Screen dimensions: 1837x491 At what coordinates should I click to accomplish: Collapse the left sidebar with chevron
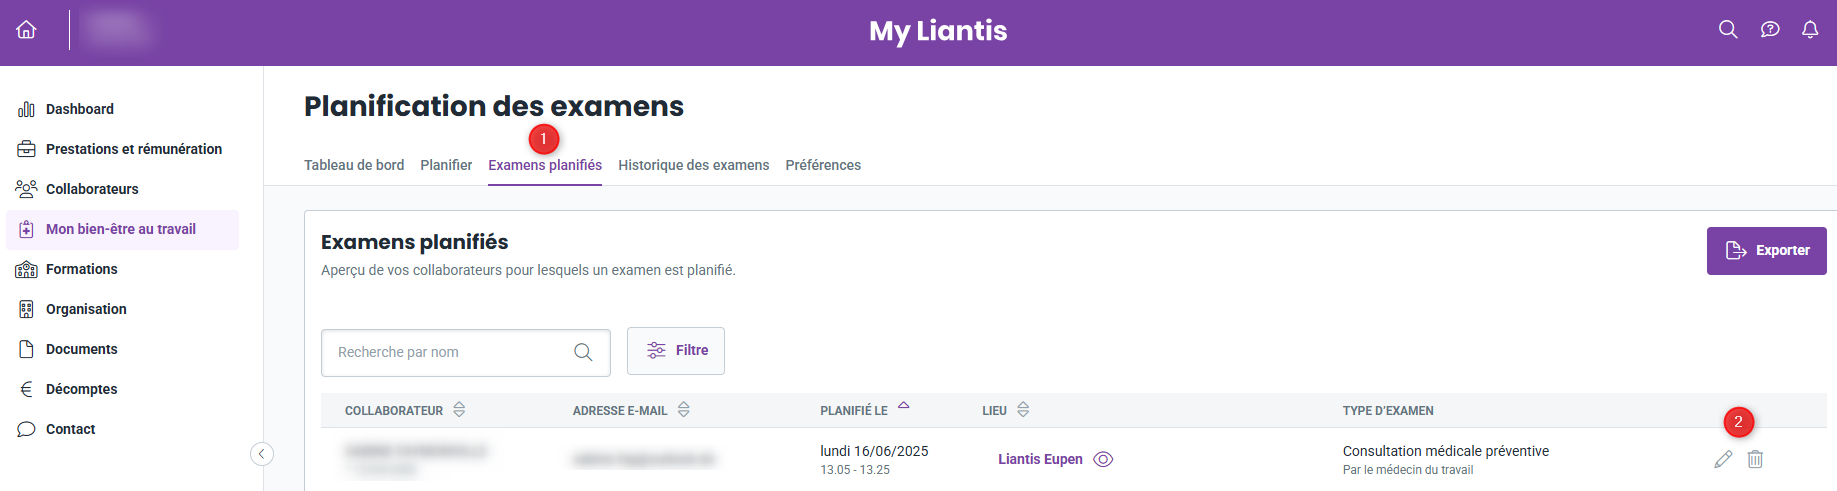pyautogui.click(x=261, y=454)
